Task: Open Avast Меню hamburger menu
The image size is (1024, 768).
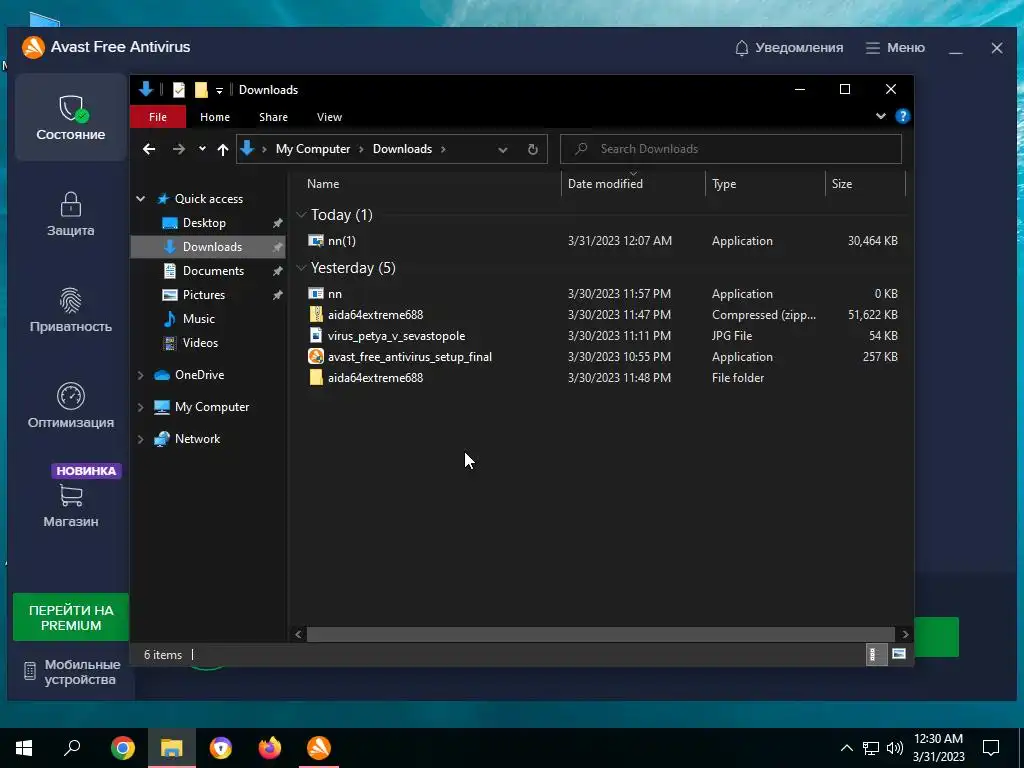Action: pos(895,48)
